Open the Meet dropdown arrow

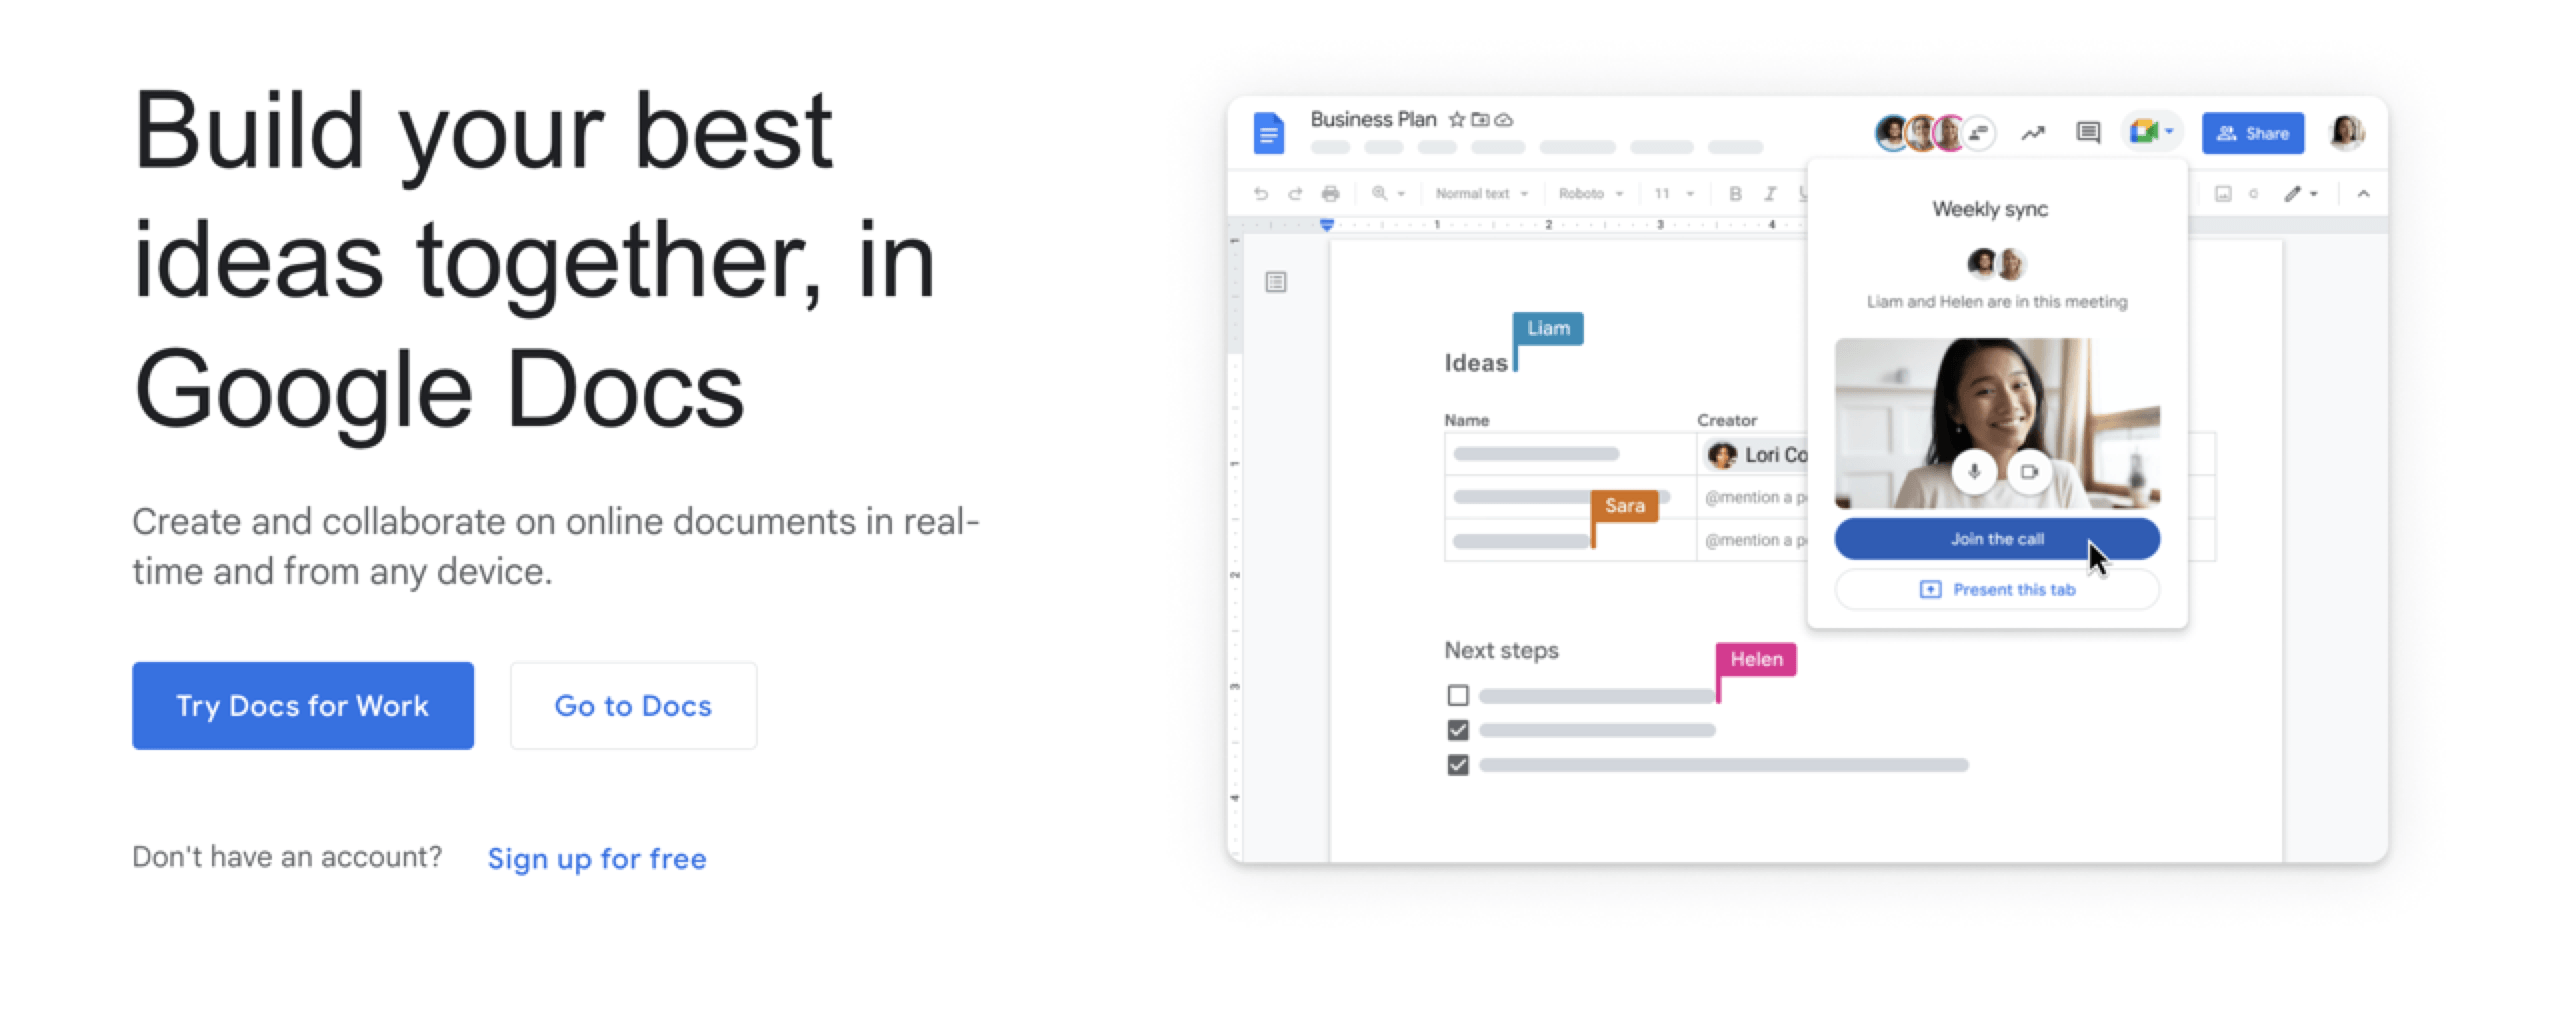coord(2169,132)
